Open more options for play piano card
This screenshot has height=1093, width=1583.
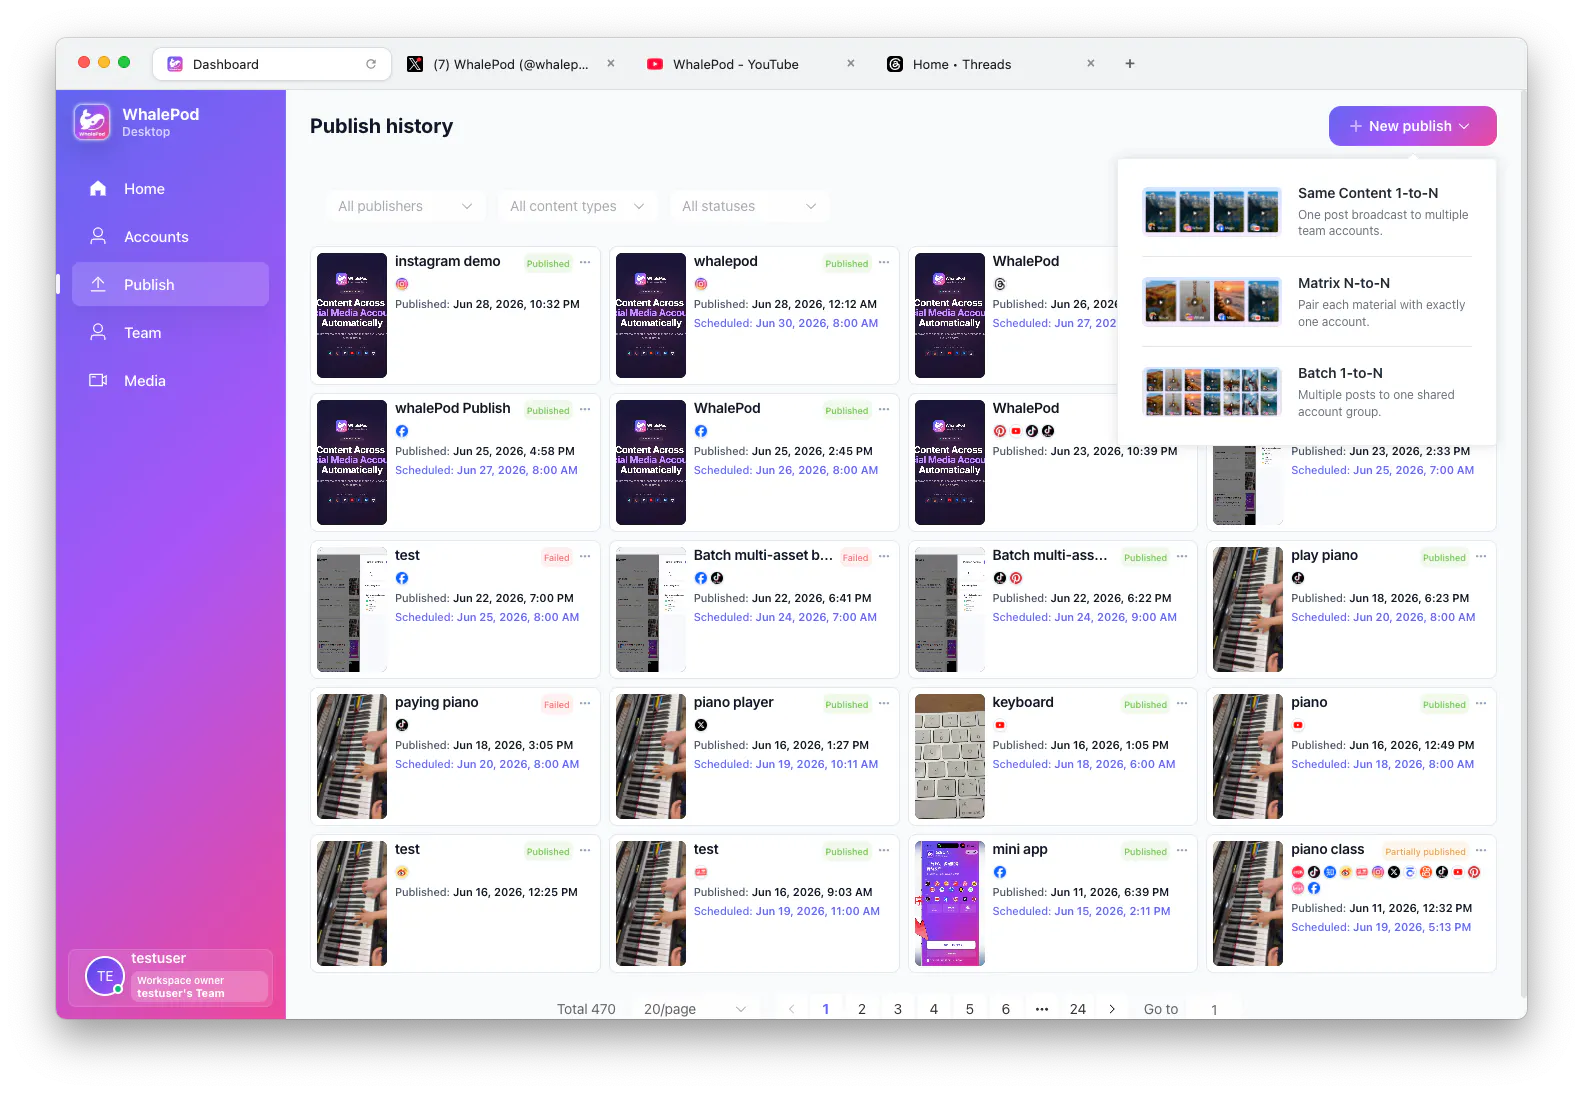coord(1481,557)
